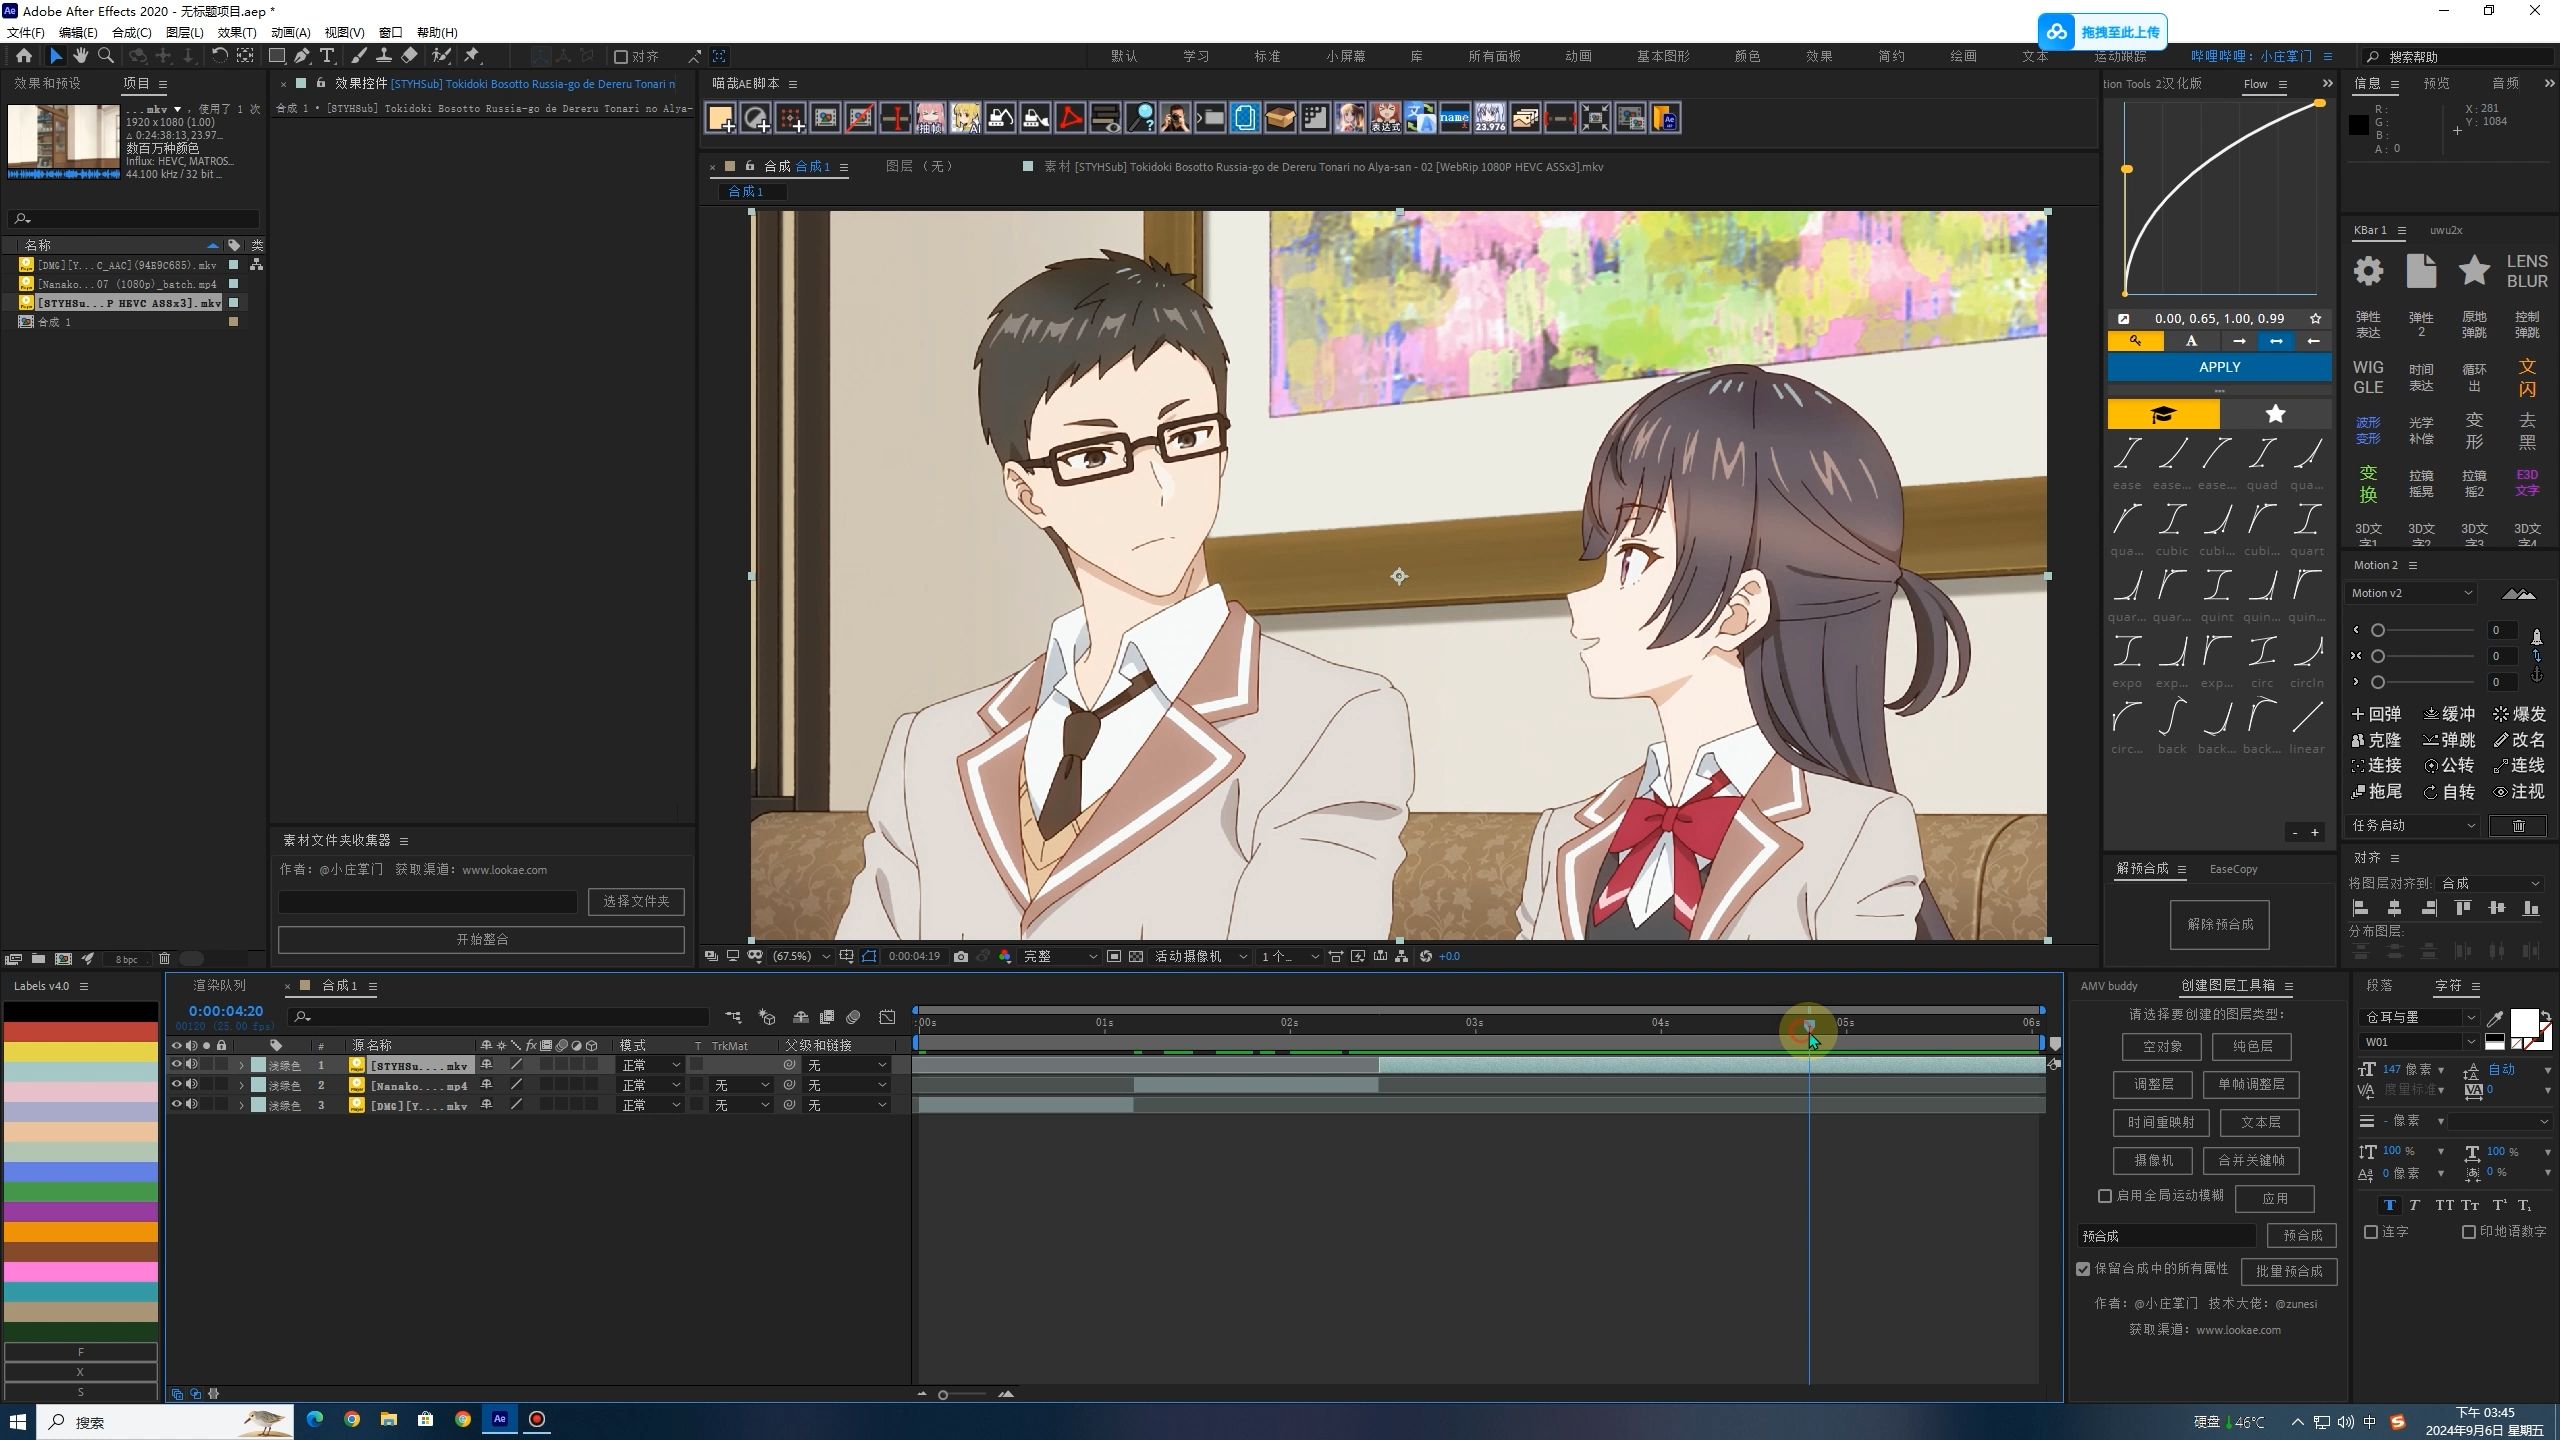This screenshot has height=1440, width=2560.
Task: Open the Motion v2 dropdown
Action: [2410, 593]
